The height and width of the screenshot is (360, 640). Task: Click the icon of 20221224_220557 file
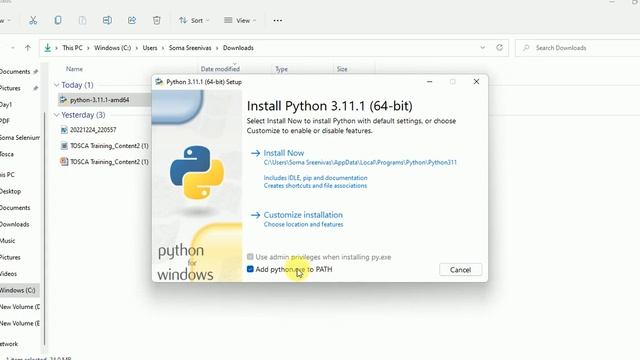64,130
